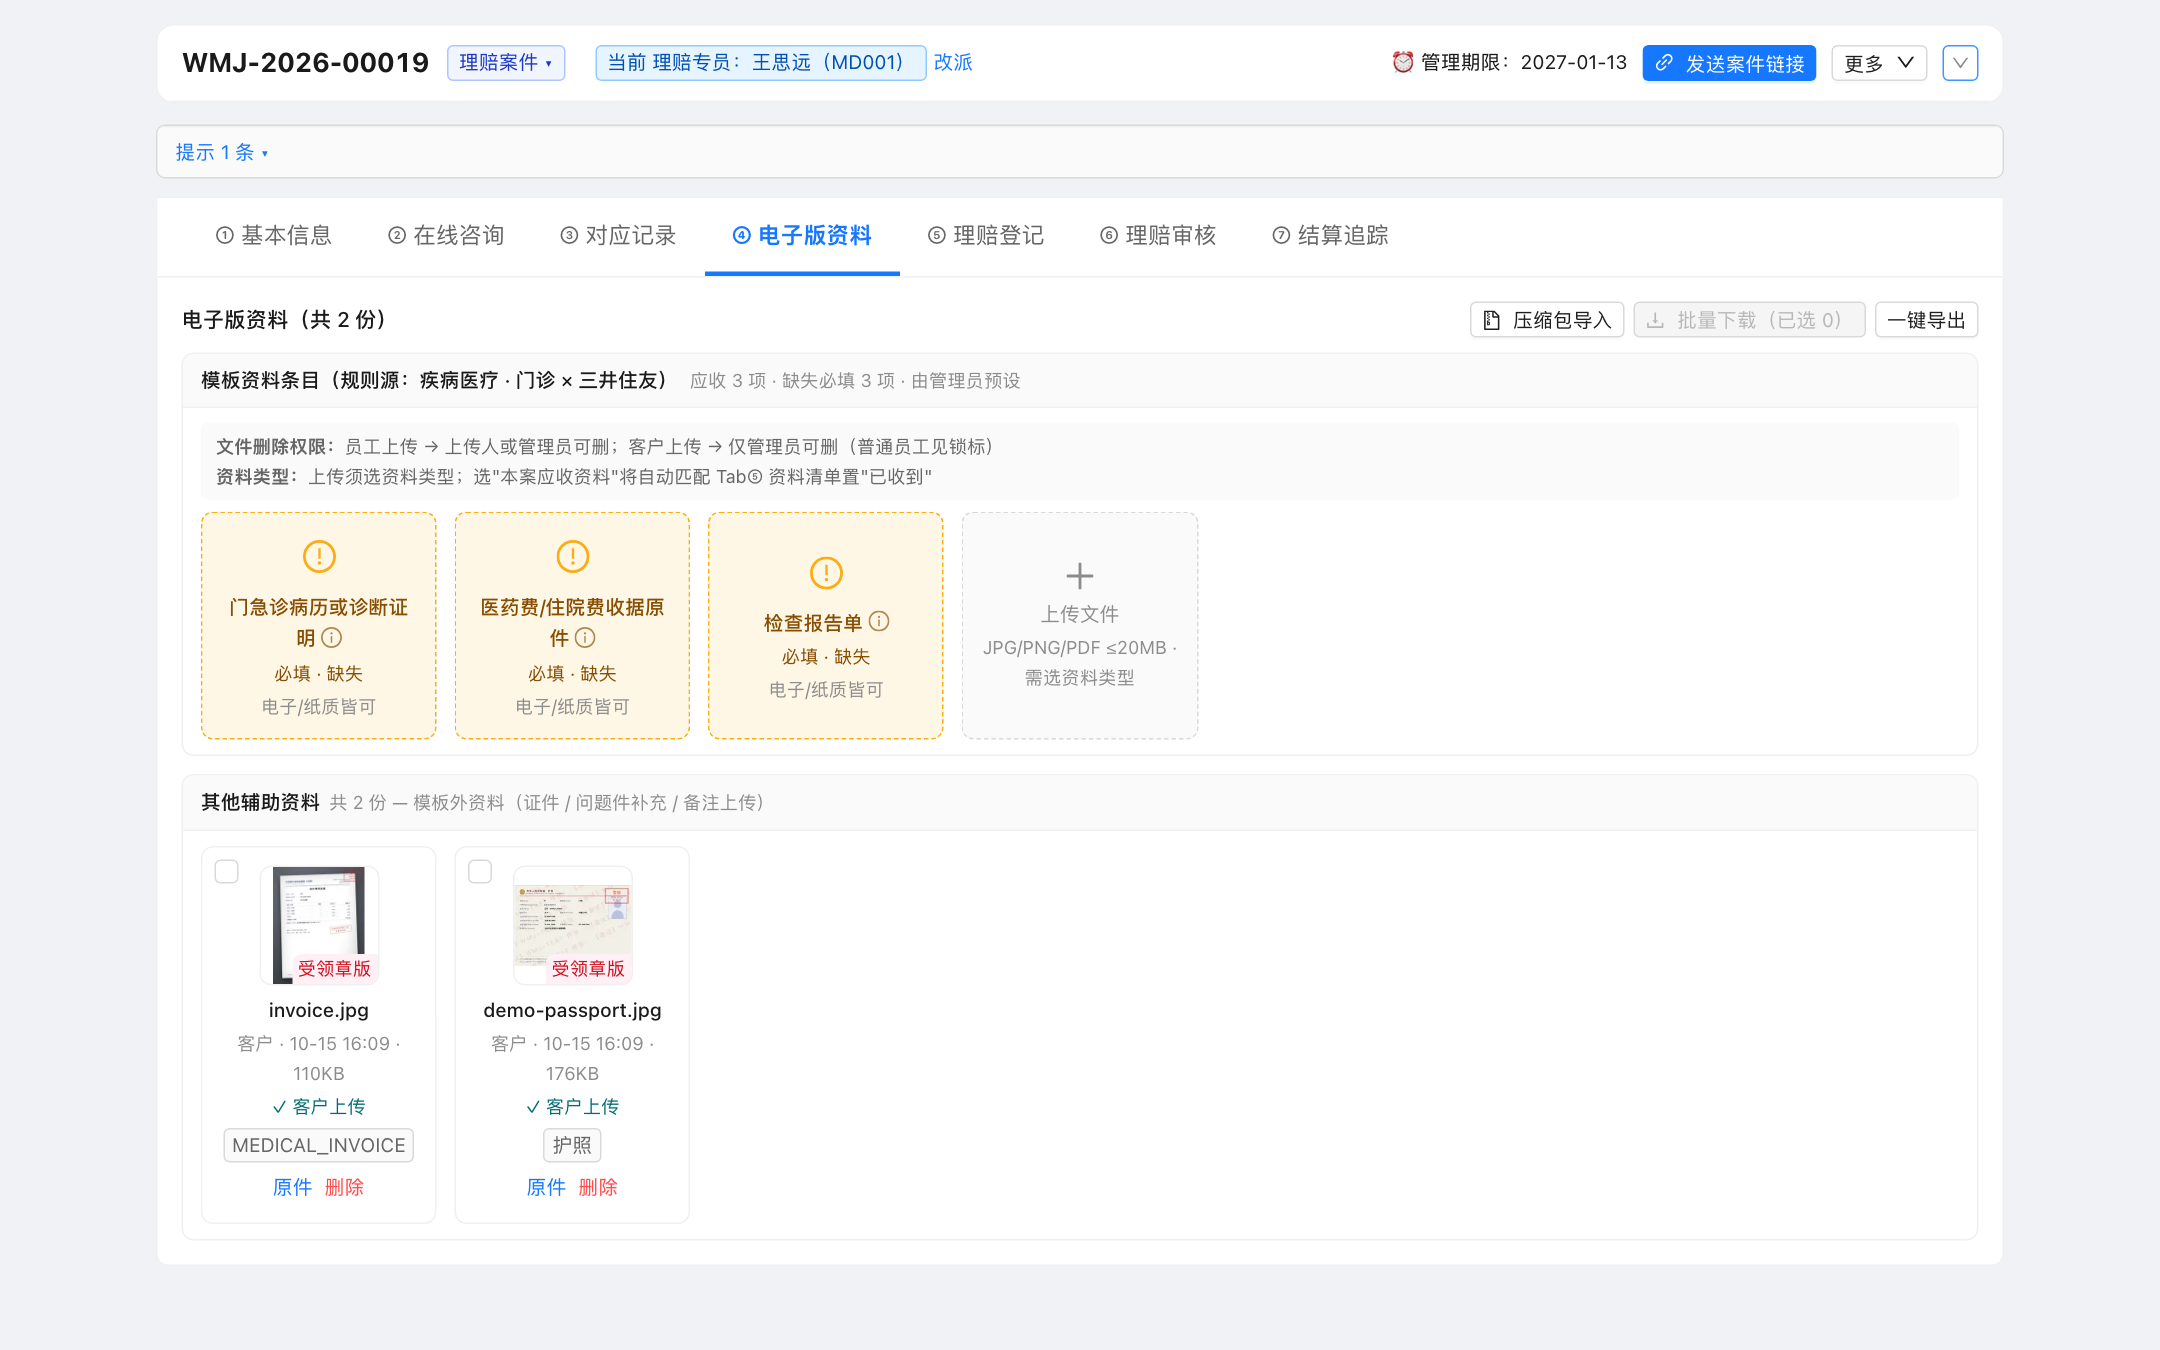Select checkbox for demo-passport.jpg

pos(480,872)
